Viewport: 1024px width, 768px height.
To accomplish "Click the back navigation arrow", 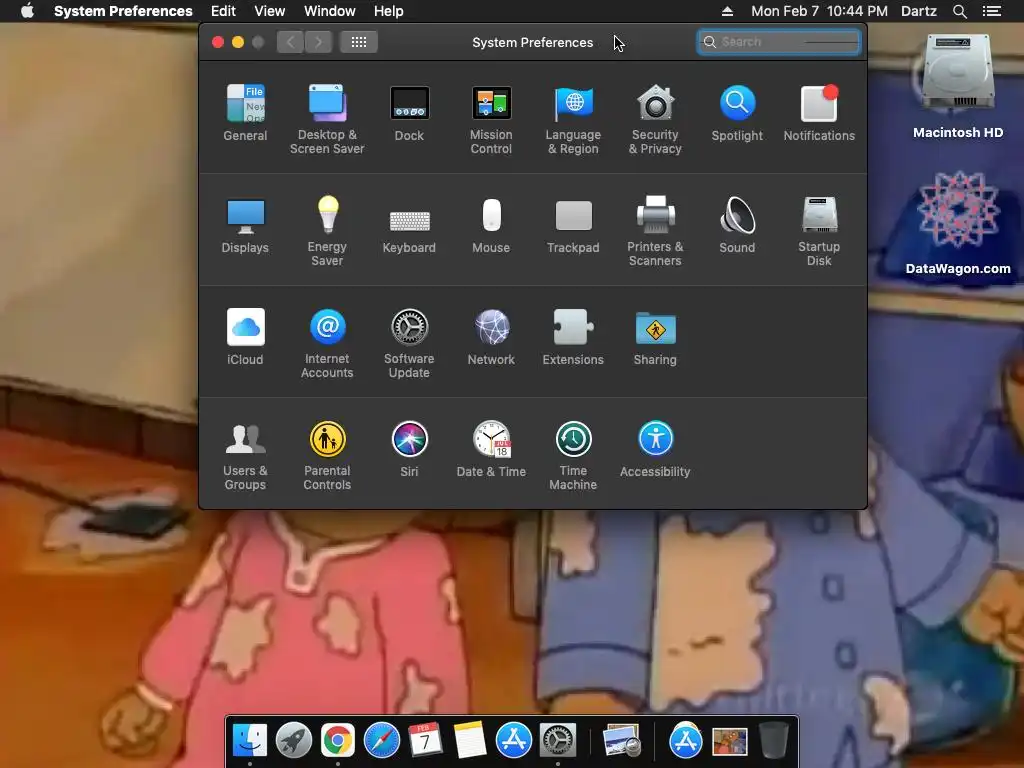I will pos(291,42).
